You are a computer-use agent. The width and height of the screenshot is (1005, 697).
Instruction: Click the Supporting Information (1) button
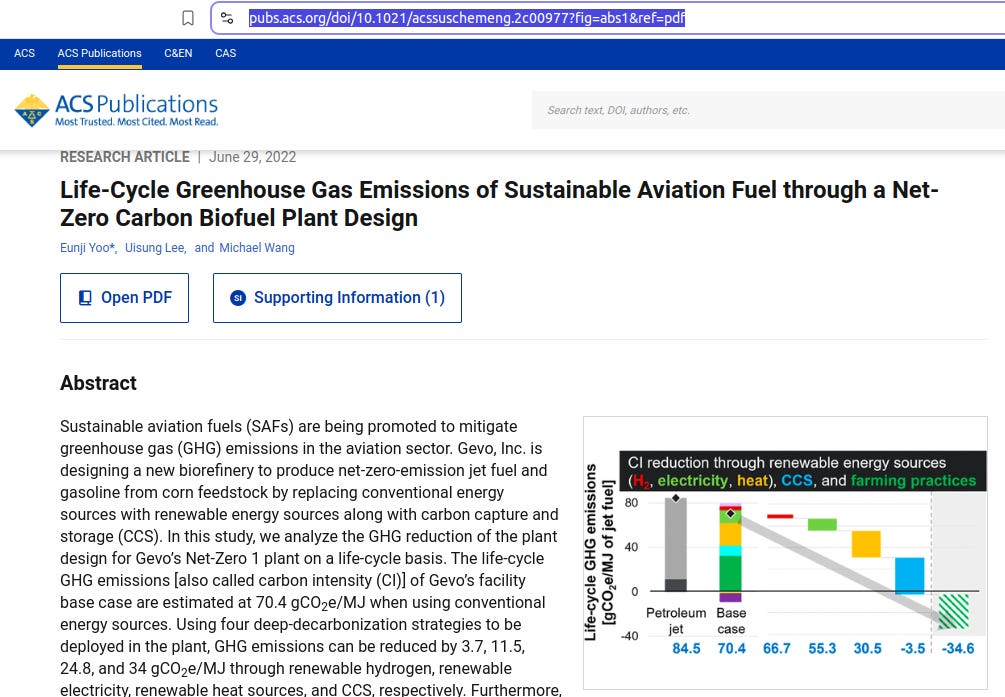[x=337, y=298]
